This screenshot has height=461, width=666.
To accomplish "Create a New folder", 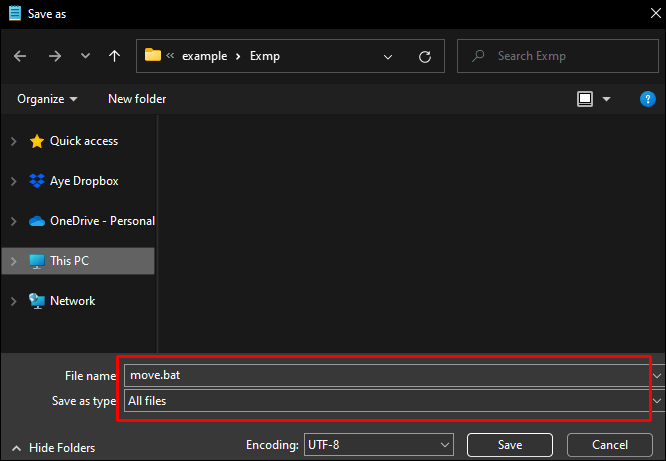I will [137, 99].
